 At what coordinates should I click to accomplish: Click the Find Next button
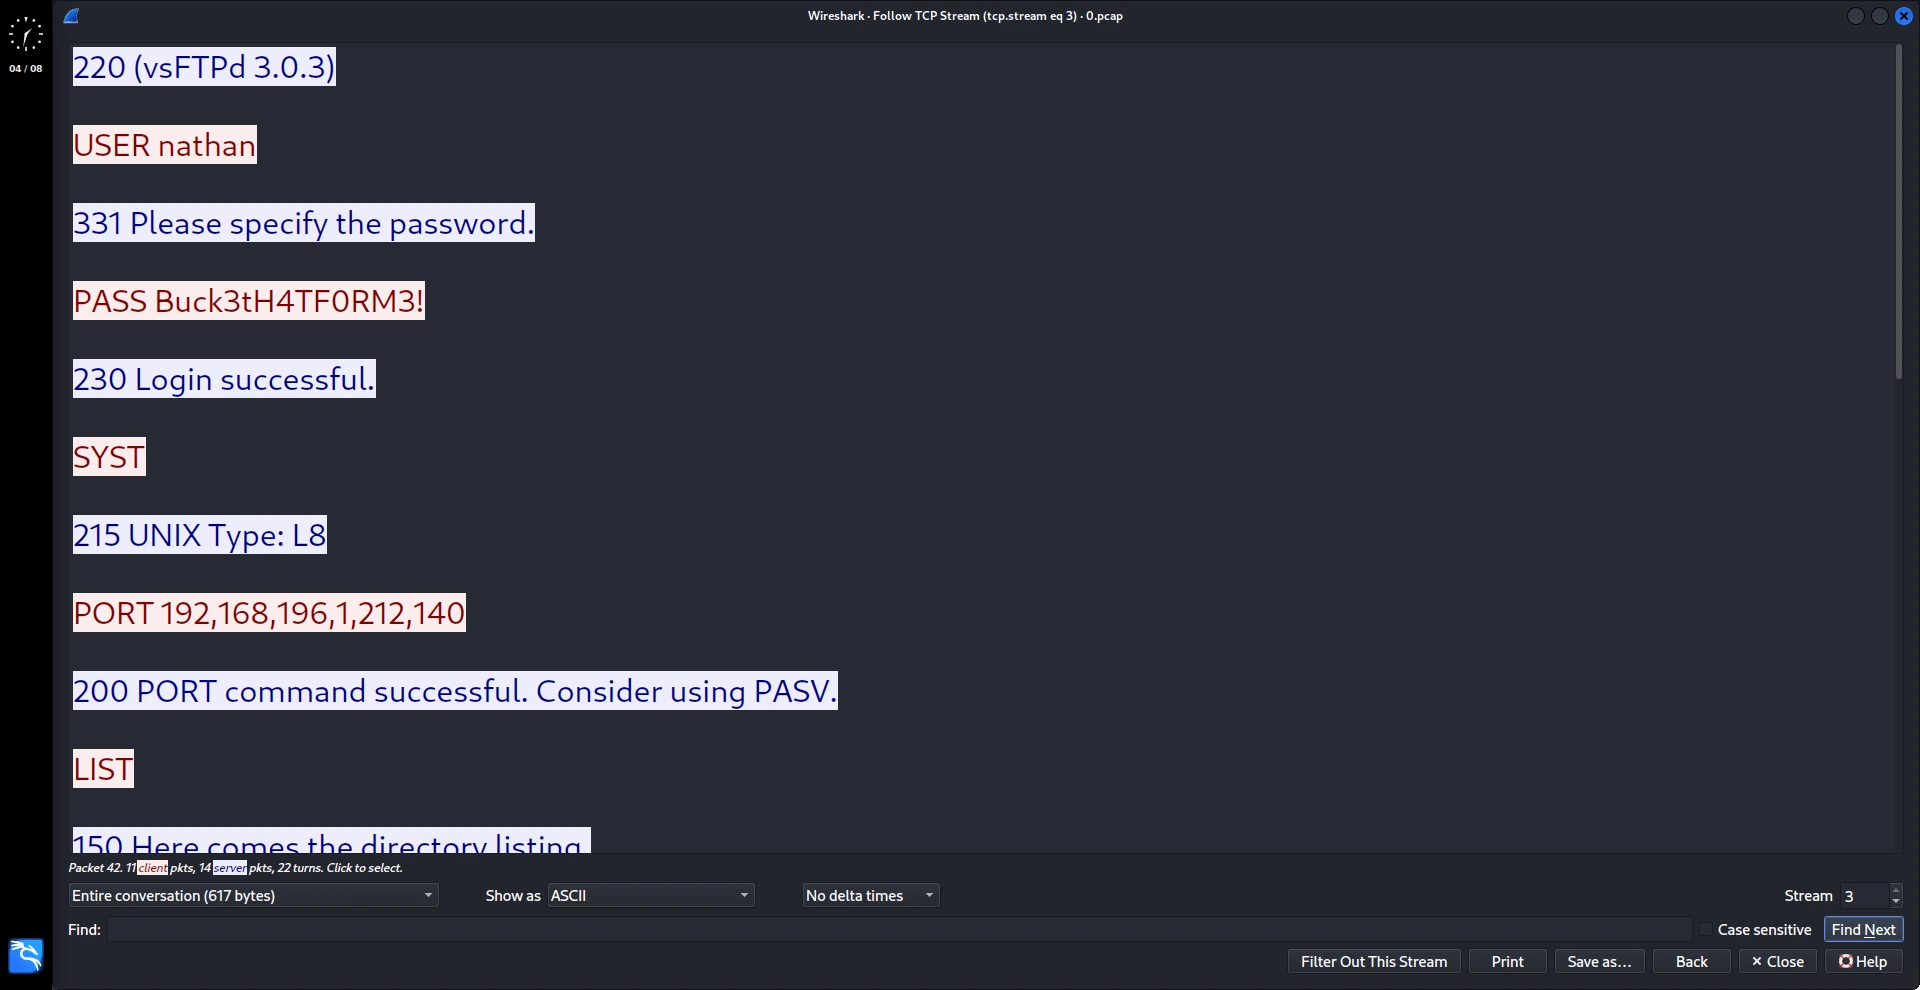1863,929
